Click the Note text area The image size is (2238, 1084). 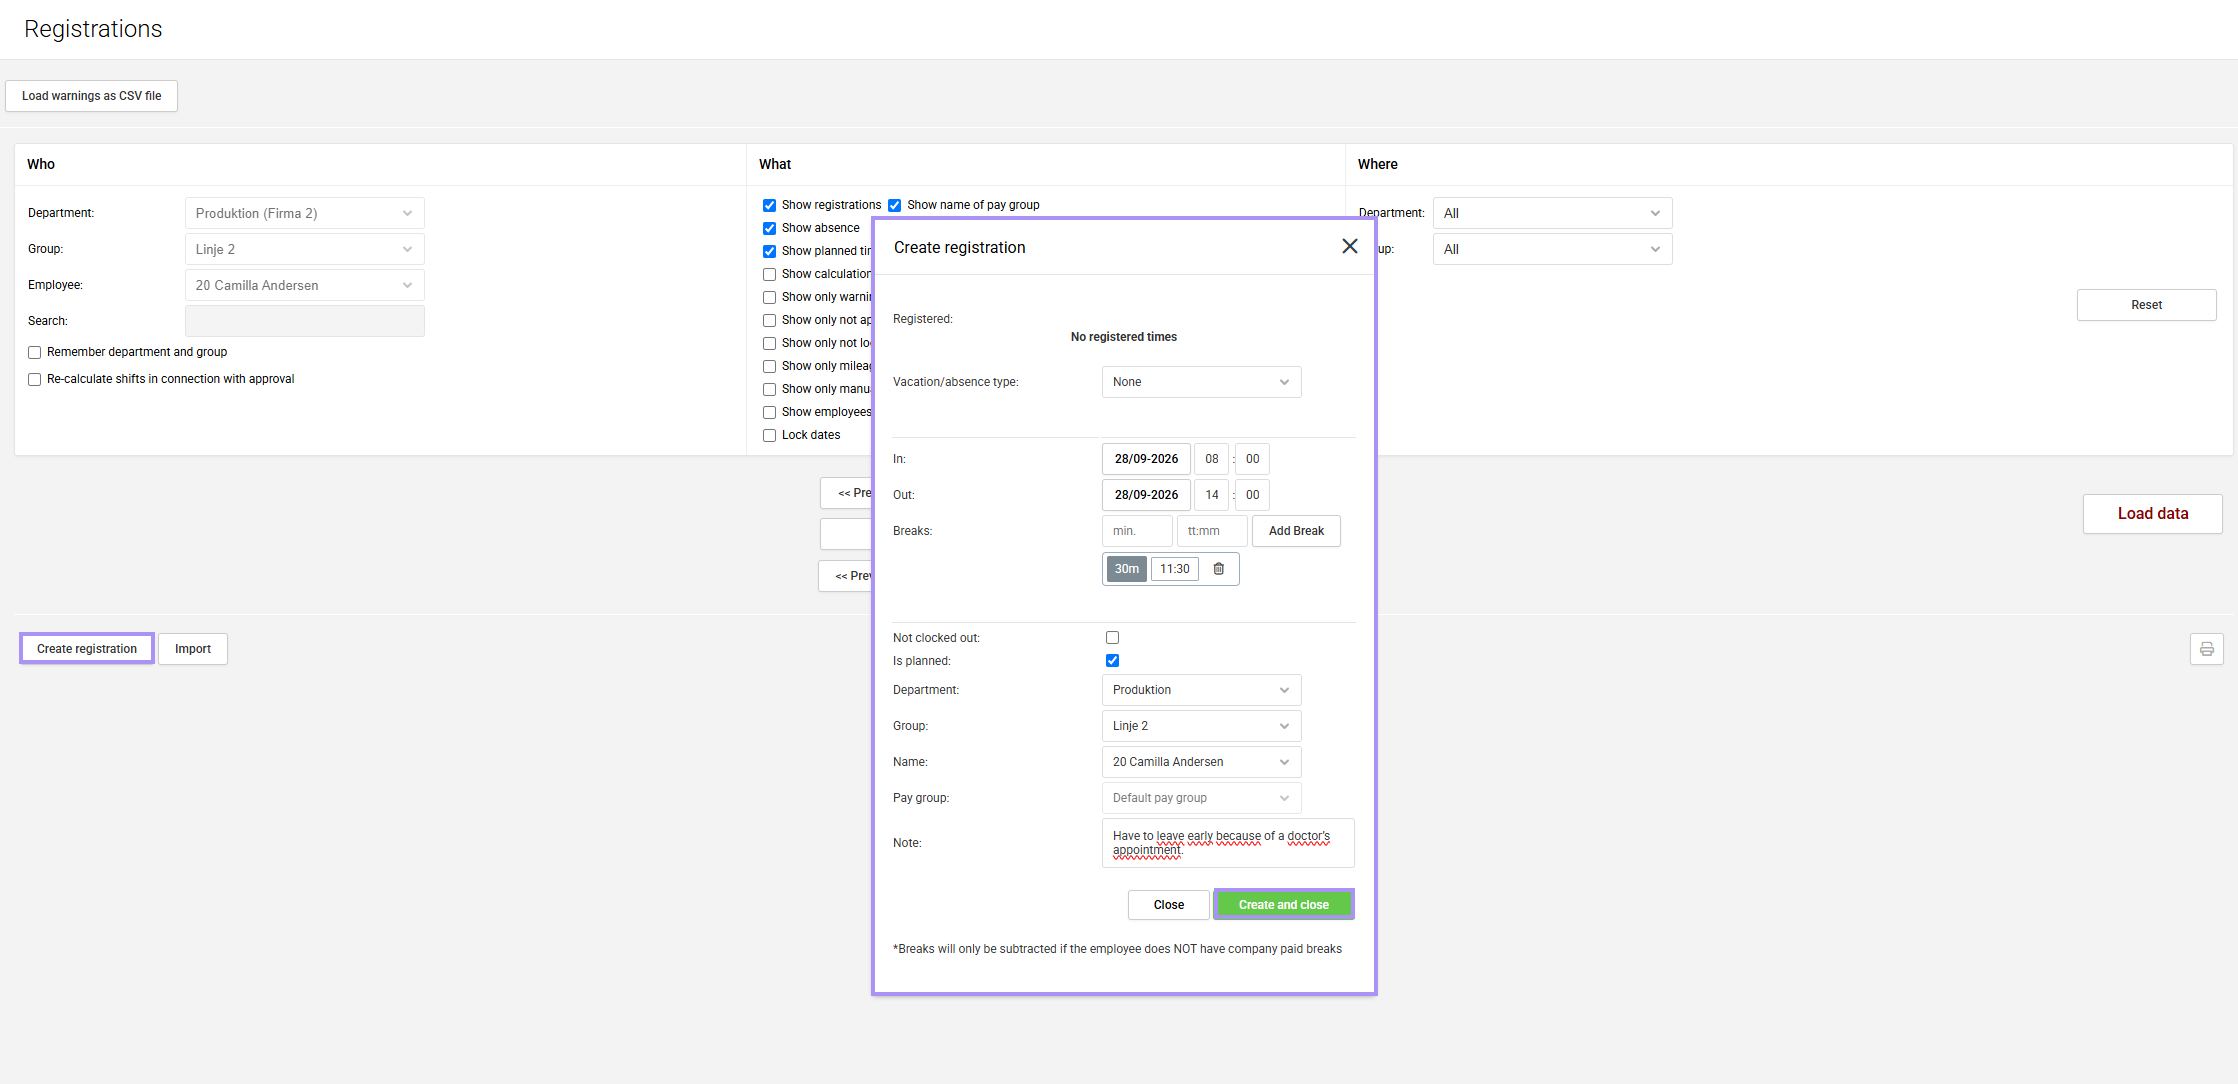1228,843
